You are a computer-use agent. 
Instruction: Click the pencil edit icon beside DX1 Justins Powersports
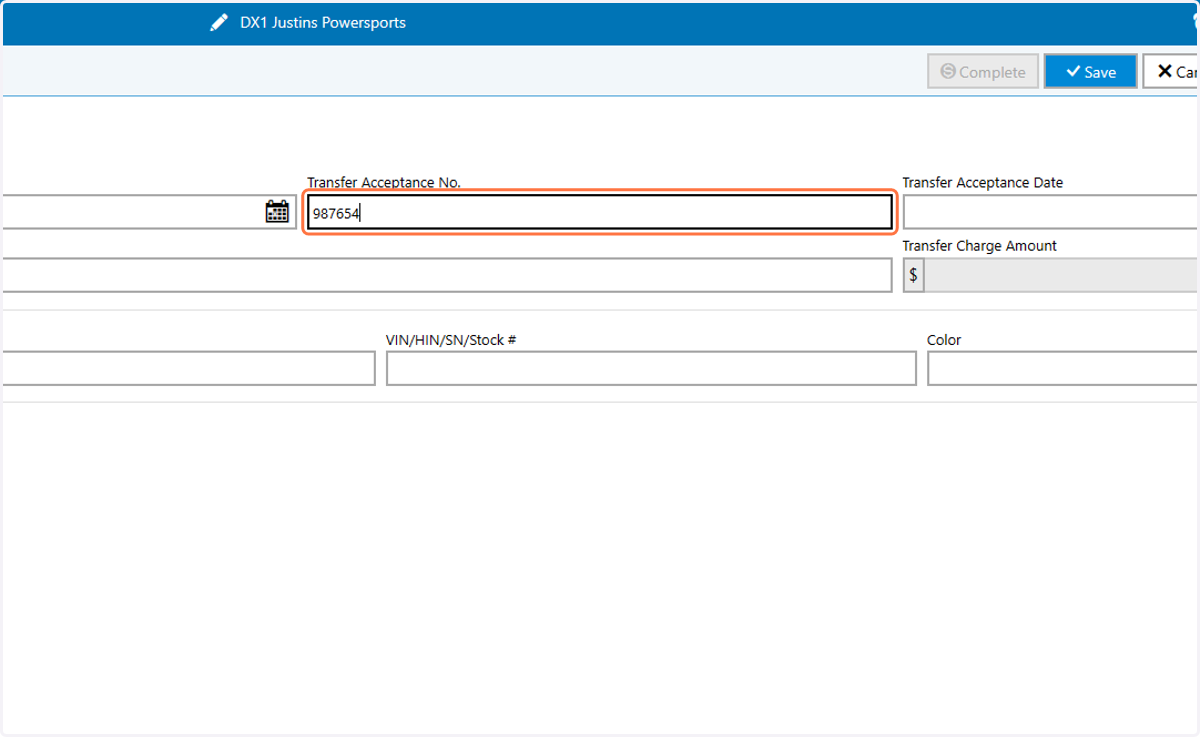[219, 22]
